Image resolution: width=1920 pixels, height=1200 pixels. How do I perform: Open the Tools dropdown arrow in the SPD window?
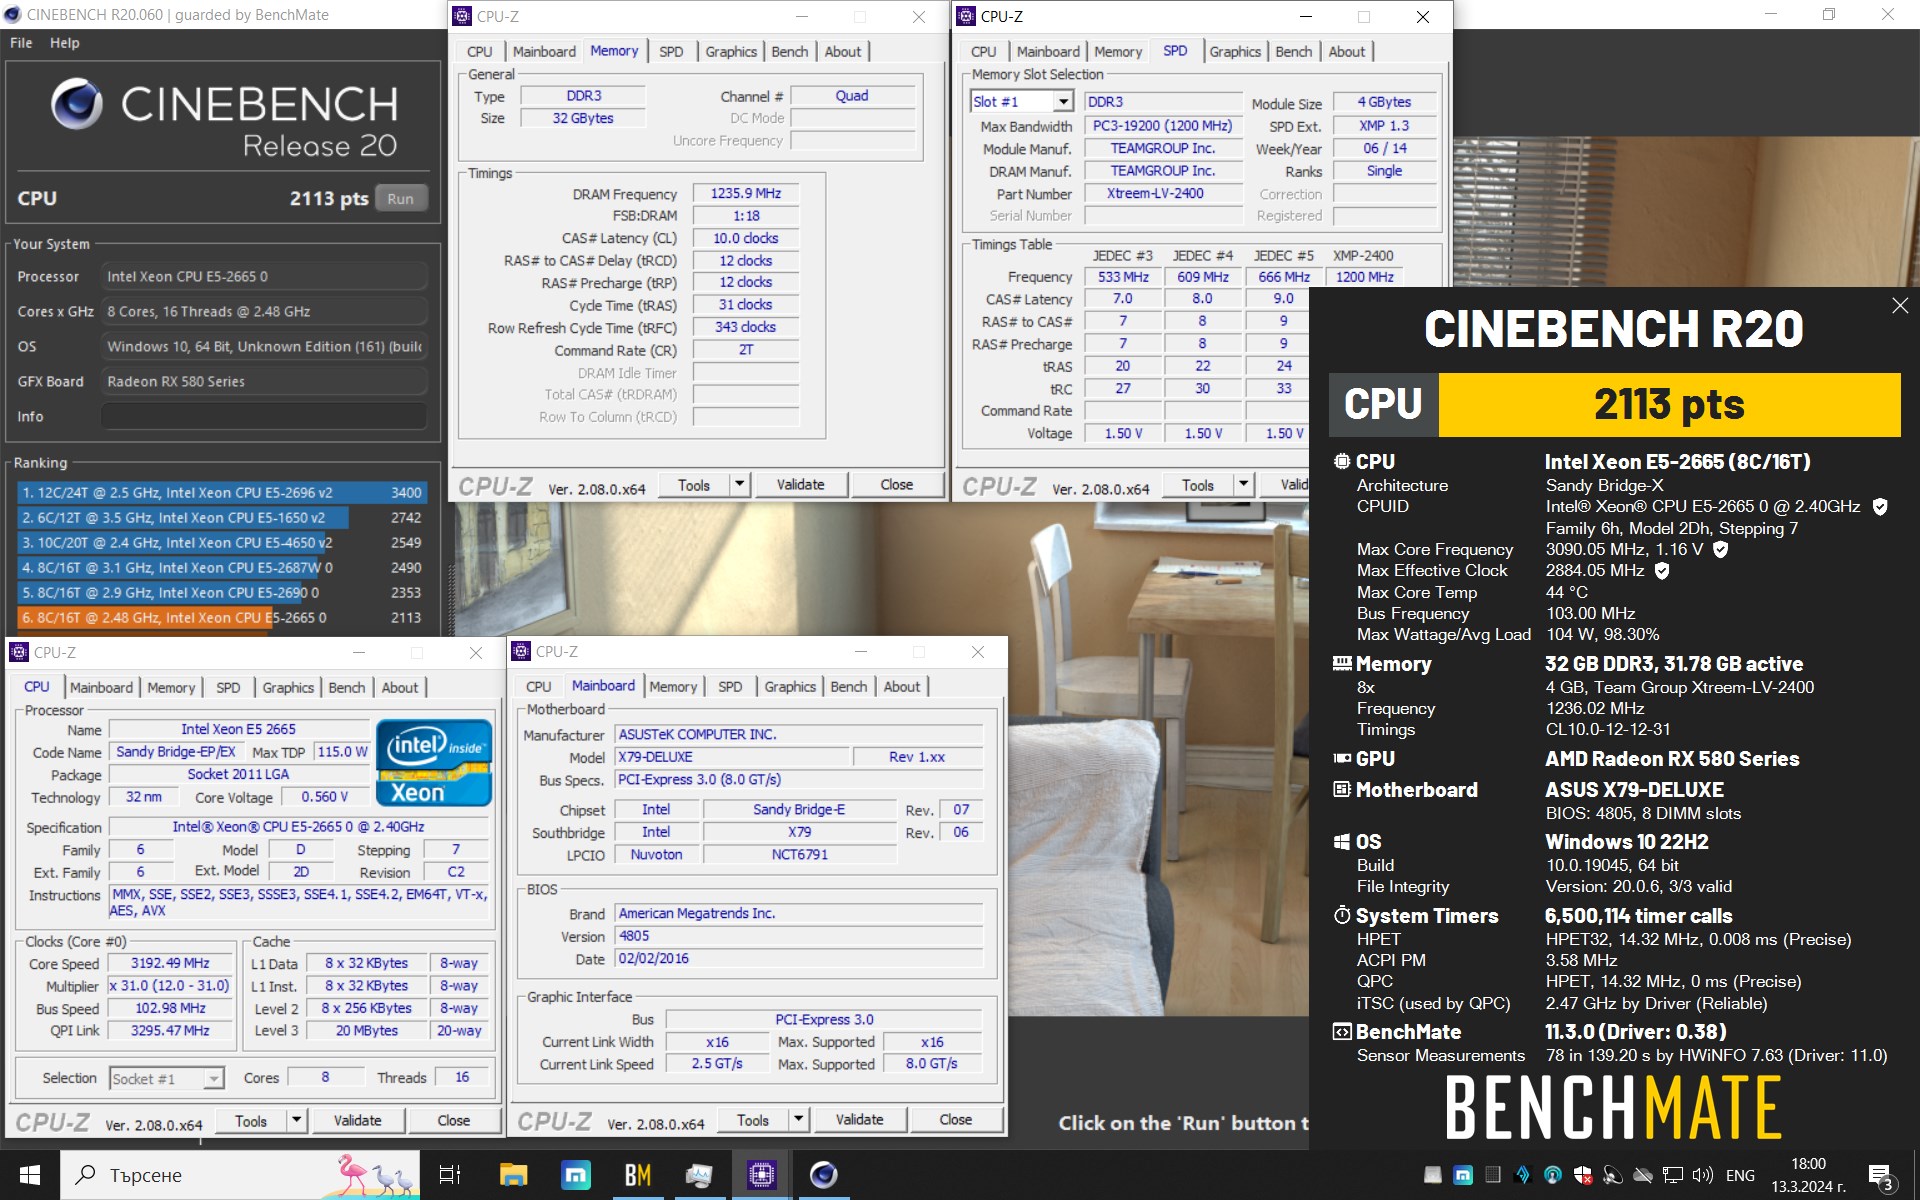point(1243,484)
